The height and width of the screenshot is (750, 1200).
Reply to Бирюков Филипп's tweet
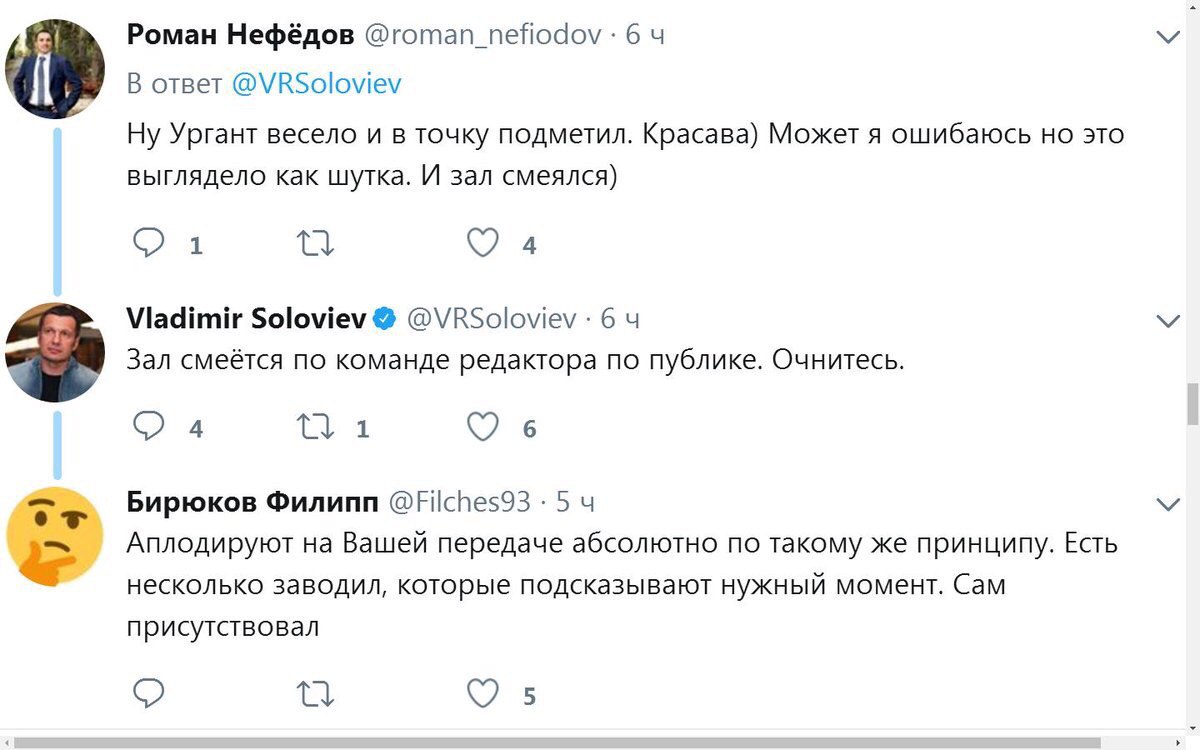click(x=149, y=692)
